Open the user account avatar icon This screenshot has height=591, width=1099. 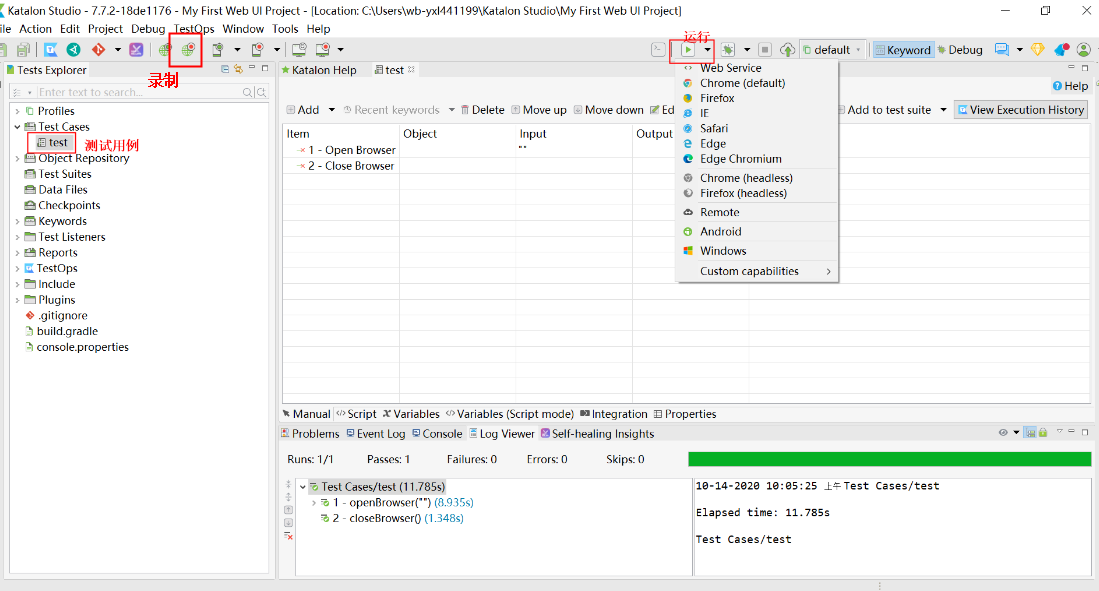pyautogui.click(x=1084, y=50)
